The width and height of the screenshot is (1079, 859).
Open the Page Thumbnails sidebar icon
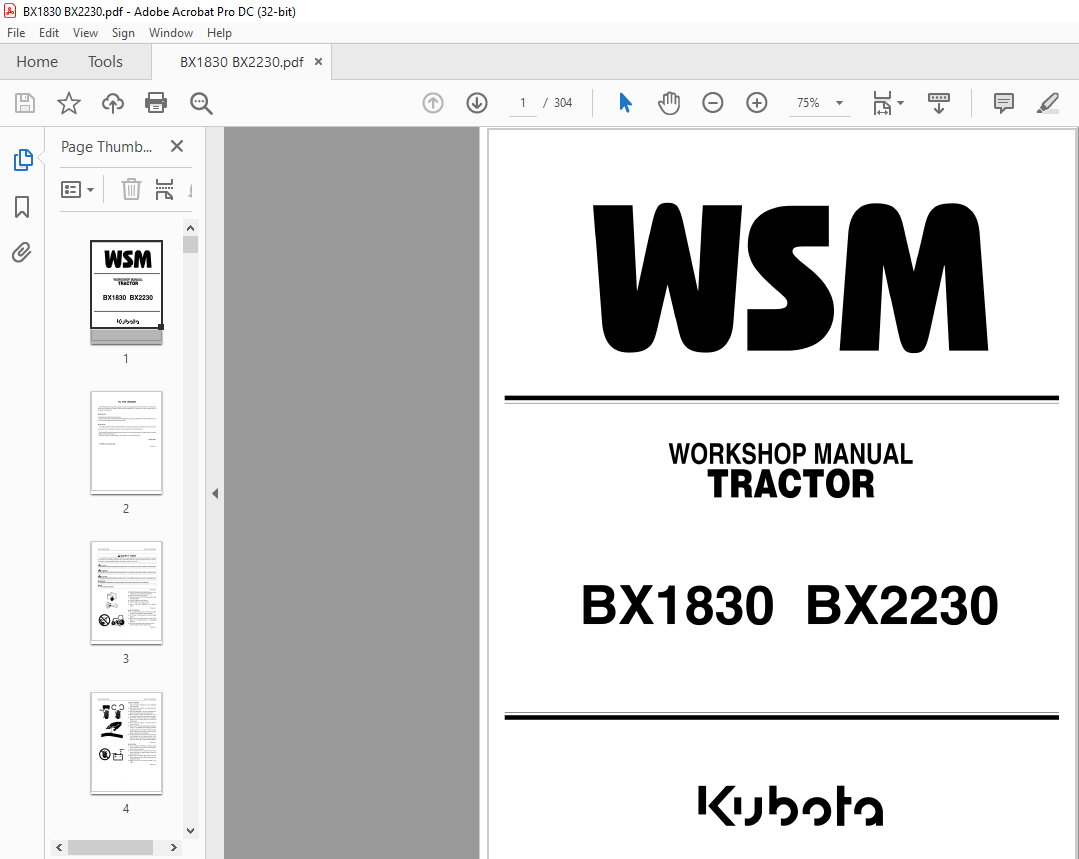click(x=23, y=160)
